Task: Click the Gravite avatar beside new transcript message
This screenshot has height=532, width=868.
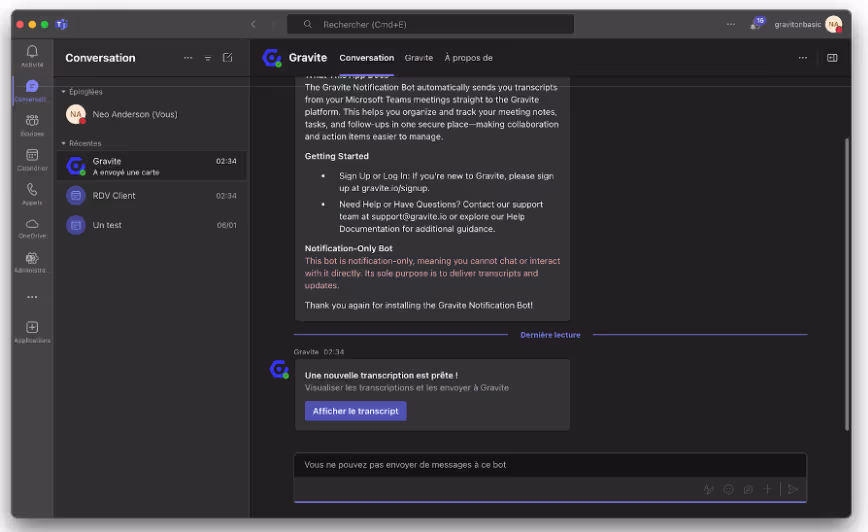Action: pyautogui.click(x=279, y=369)
